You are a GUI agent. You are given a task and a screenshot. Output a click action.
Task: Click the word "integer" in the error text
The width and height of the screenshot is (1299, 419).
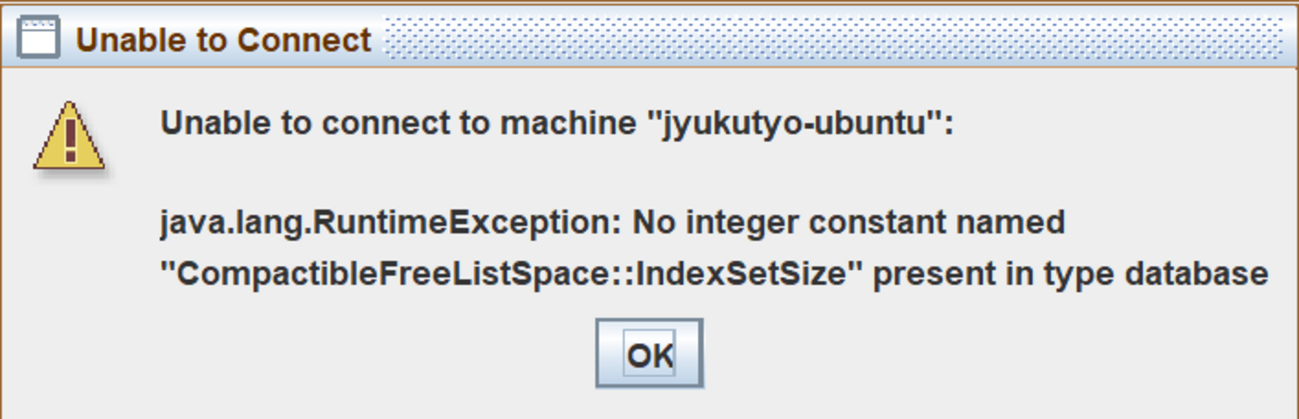point(746,222)
